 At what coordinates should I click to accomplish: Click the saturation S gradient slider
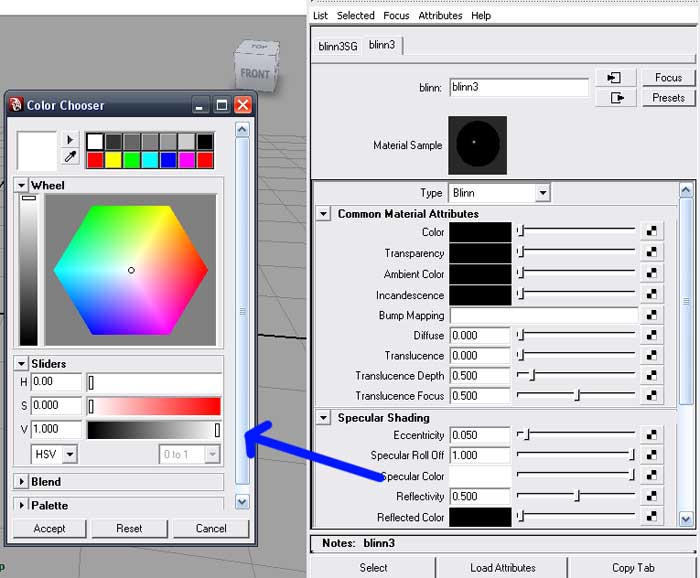coord(154,406)
